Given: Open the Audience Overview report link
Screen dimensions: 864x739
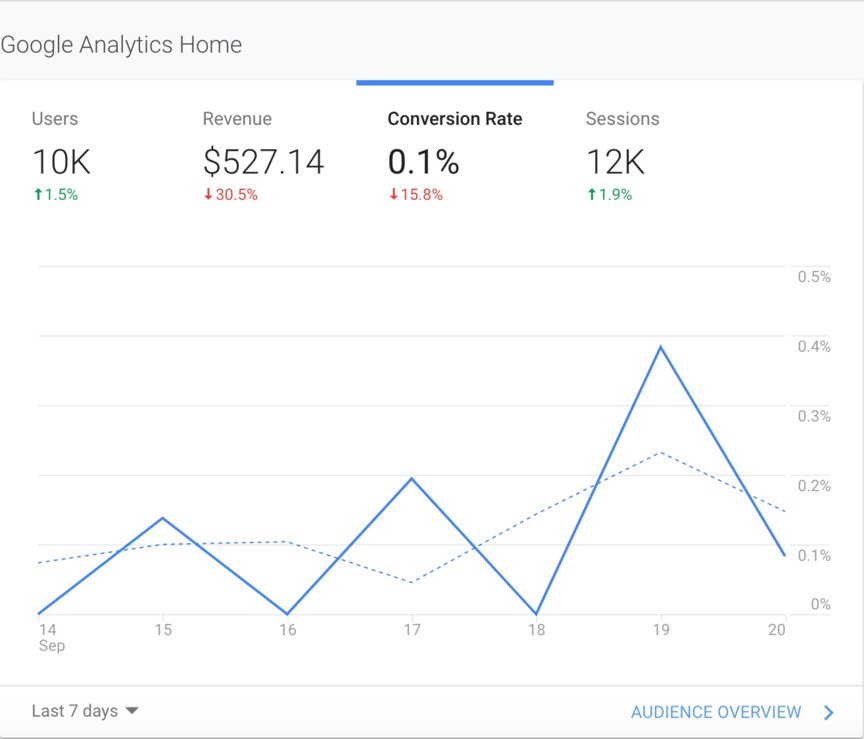Looking at the screenshot, I should click(x=716, y=712).
